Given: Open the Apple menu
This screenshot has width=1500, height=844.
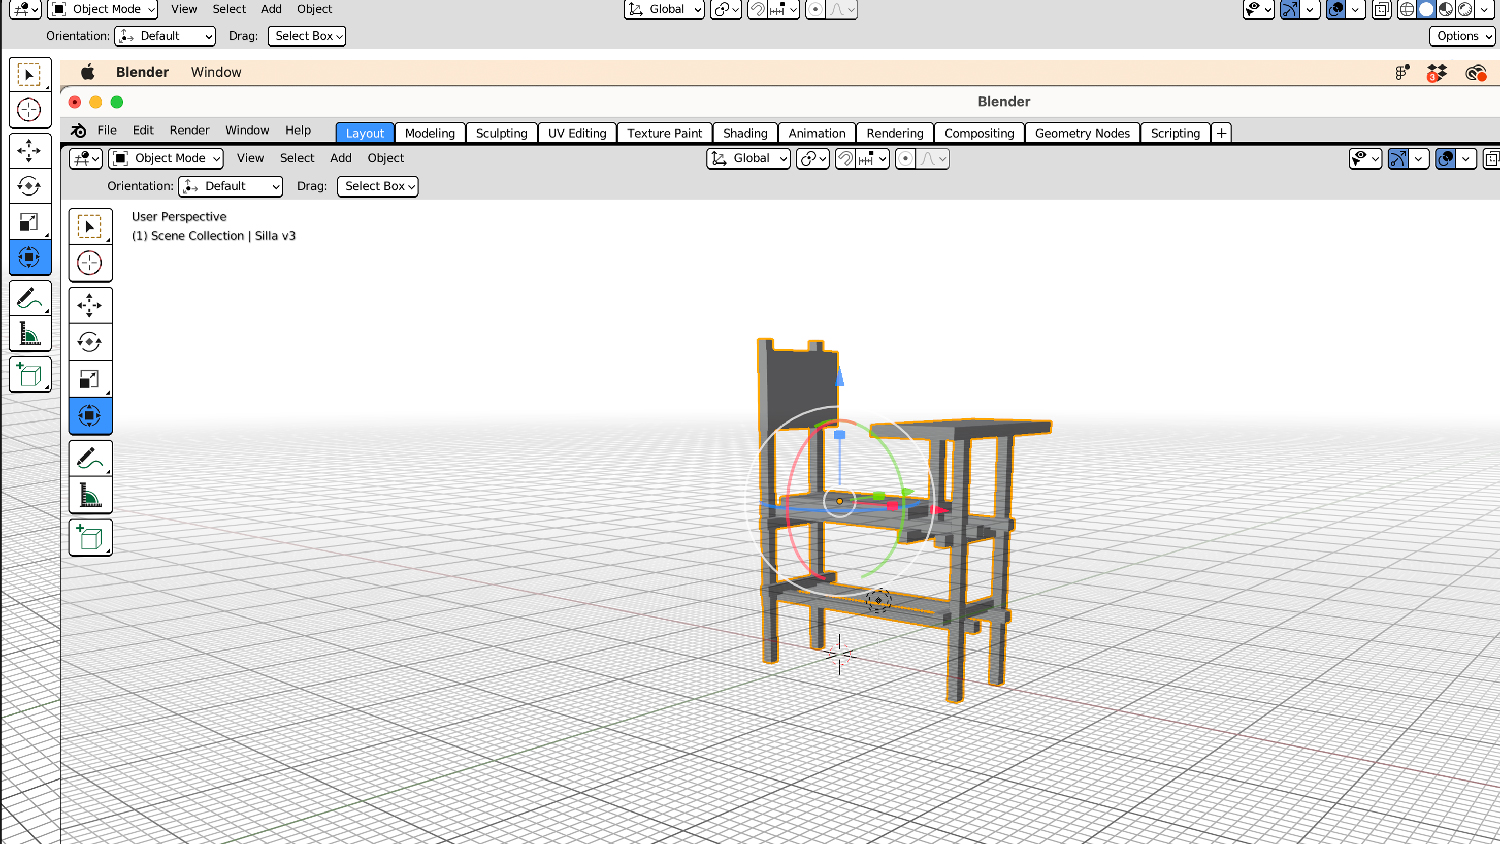Looking at the screenshot, I should click(x=88, y=72).
